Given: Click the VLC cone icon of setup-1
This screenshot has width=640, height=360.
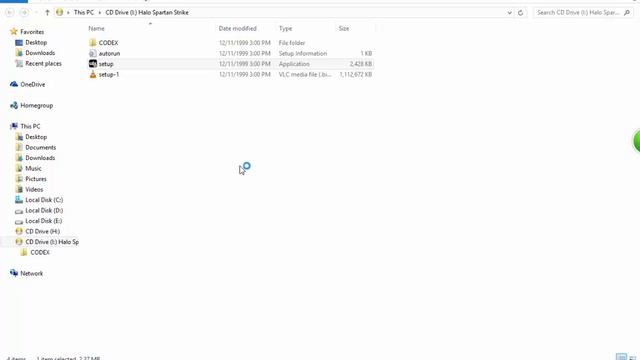Looking at the screenshot, I should coord(93,74).
